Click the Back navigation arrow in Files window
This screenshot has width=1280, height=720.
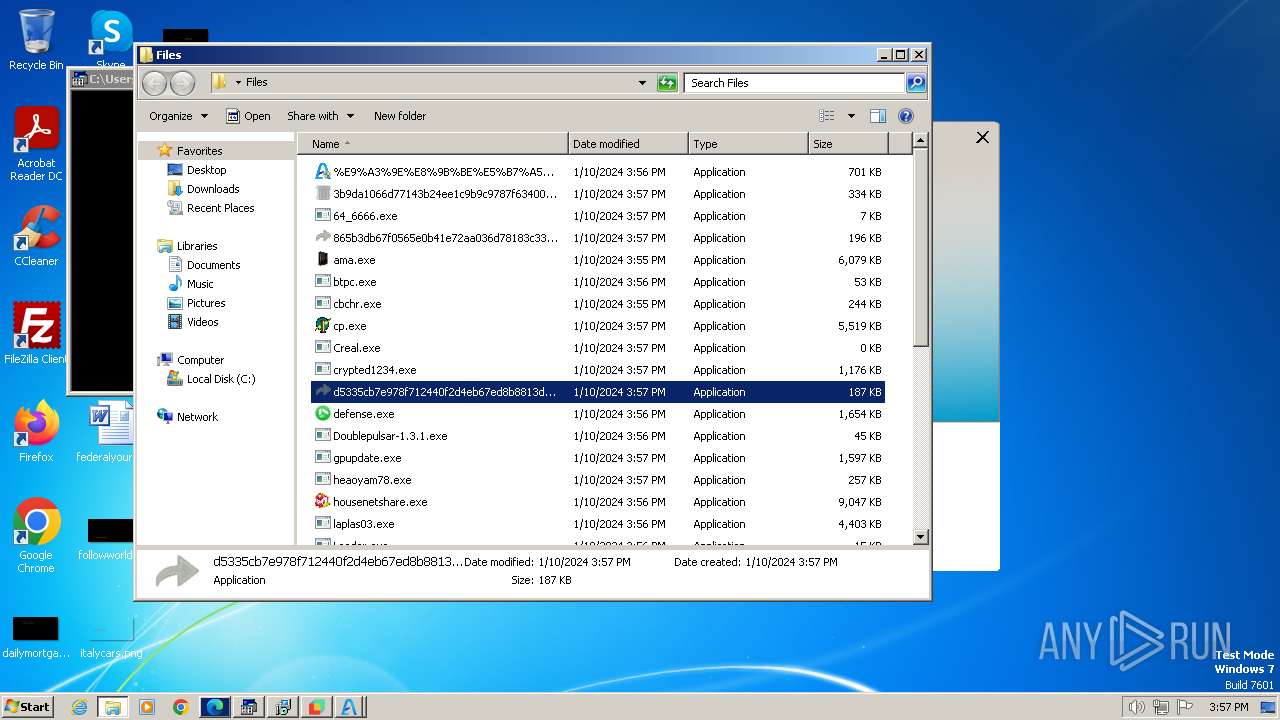(154, 83)
